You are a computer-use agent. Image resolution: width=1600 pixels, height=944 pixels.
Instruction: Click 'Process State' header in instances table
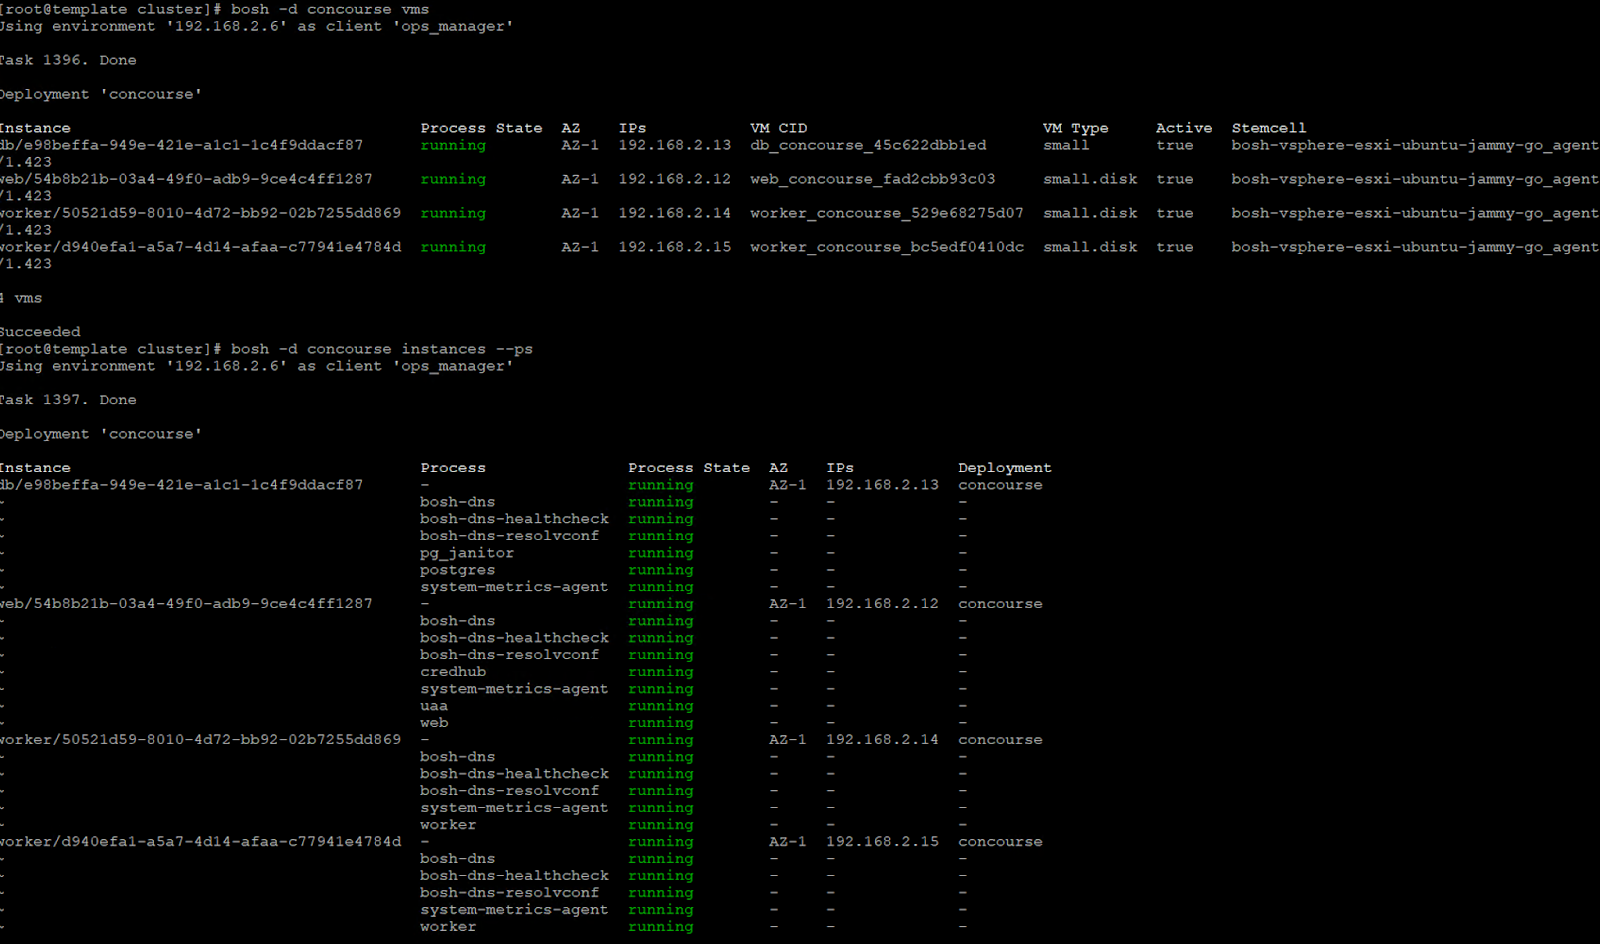click(x=689, y=468)
